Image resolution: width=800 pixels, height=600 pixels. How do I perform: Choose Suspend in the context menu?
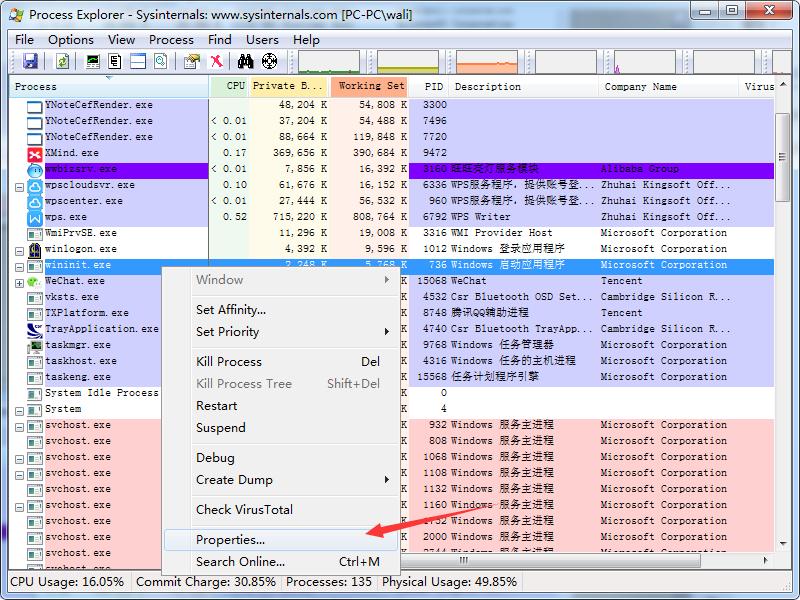click(x=294, y=428)
